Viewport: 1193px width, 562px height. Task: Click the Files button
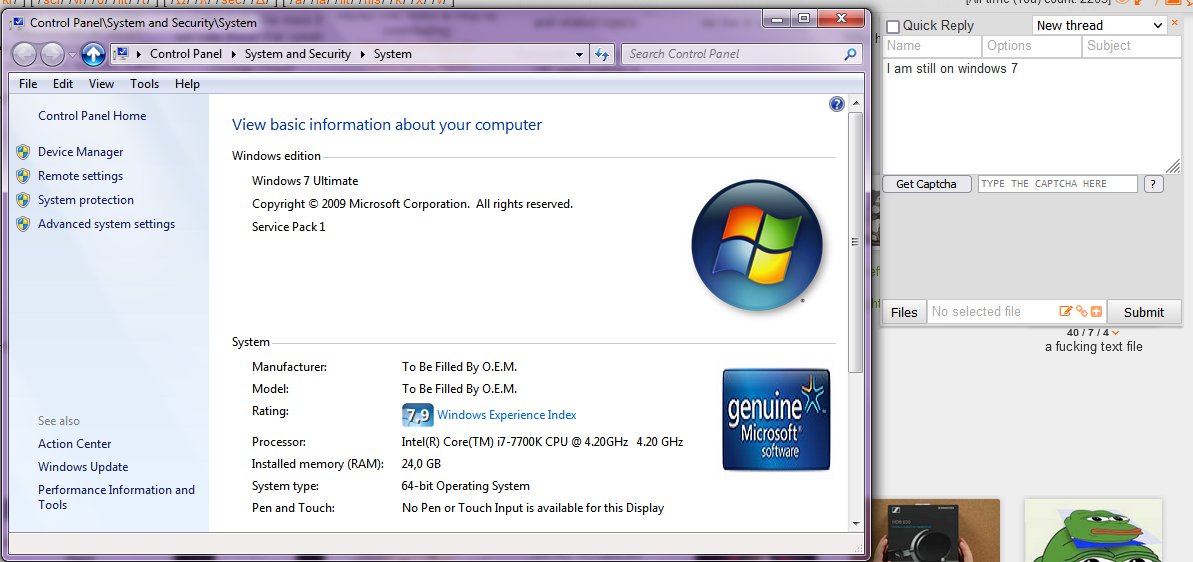click(904, 312)
